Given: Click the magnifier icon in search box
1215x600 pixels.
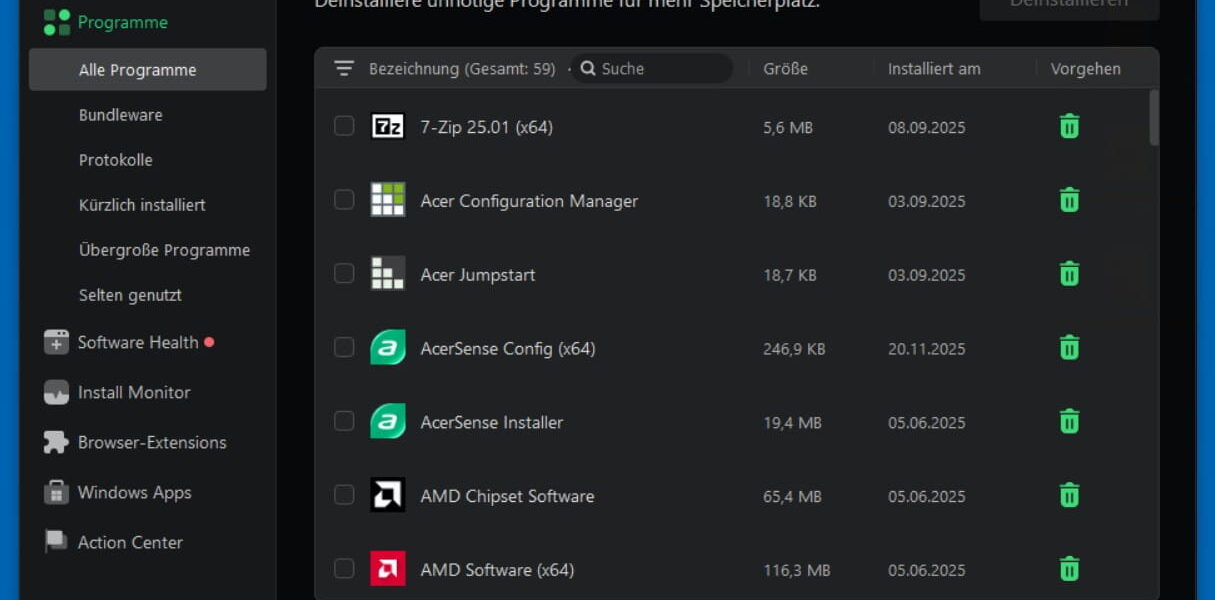Looking at the screenshot, I should 588,69.
